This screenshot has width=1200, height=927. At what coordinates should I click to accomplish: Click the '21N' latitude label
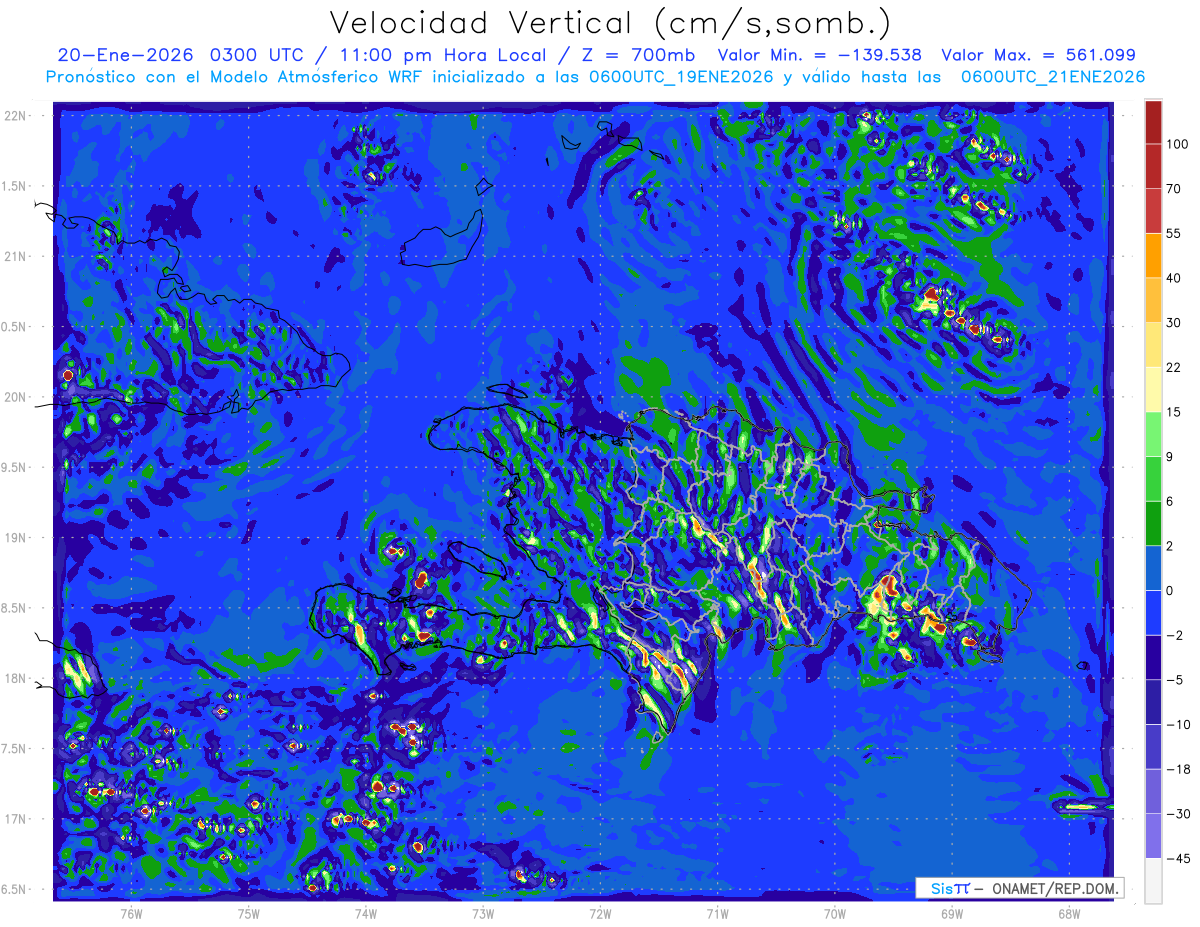click(x=17, y=256)
